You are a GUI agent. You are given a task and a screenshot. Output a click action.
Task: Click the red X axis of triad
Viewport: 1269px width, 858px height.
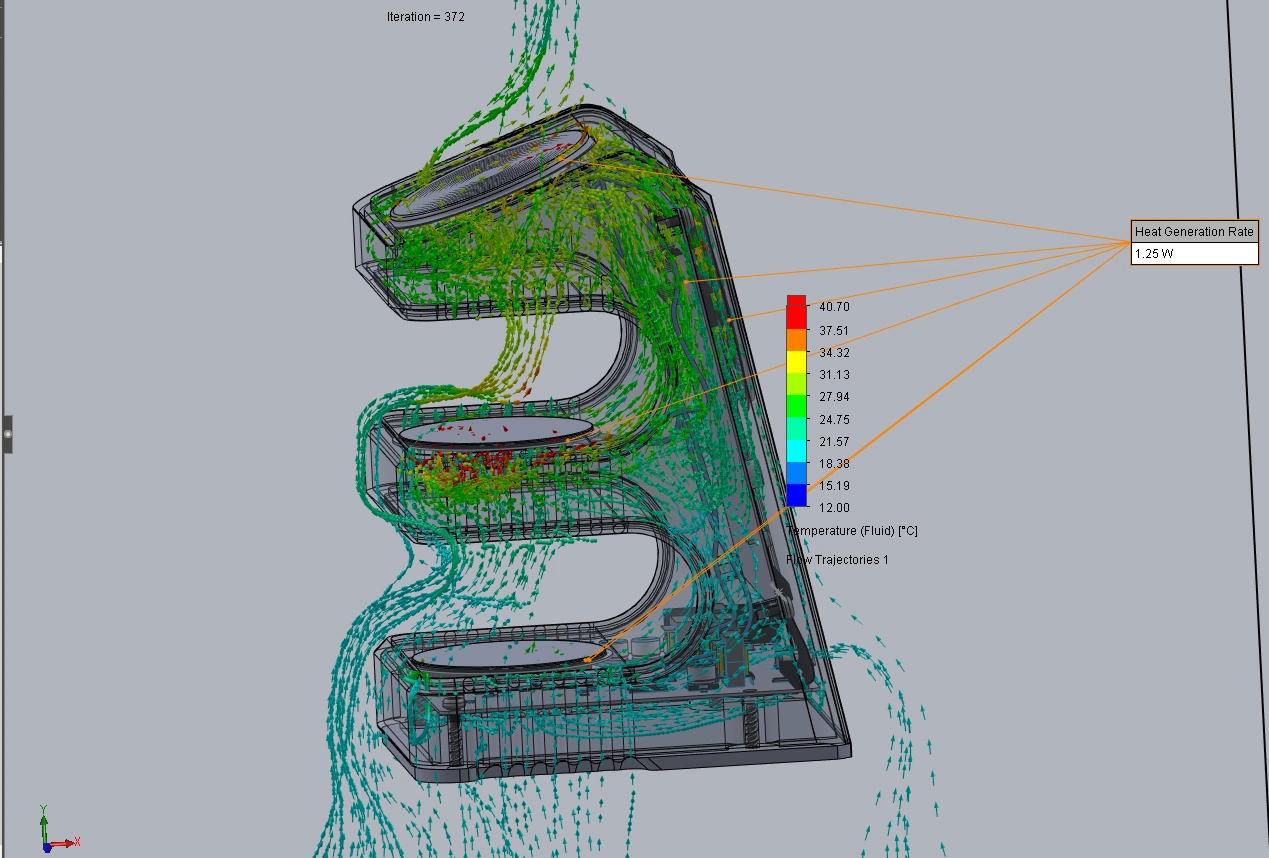pos(62,844)
